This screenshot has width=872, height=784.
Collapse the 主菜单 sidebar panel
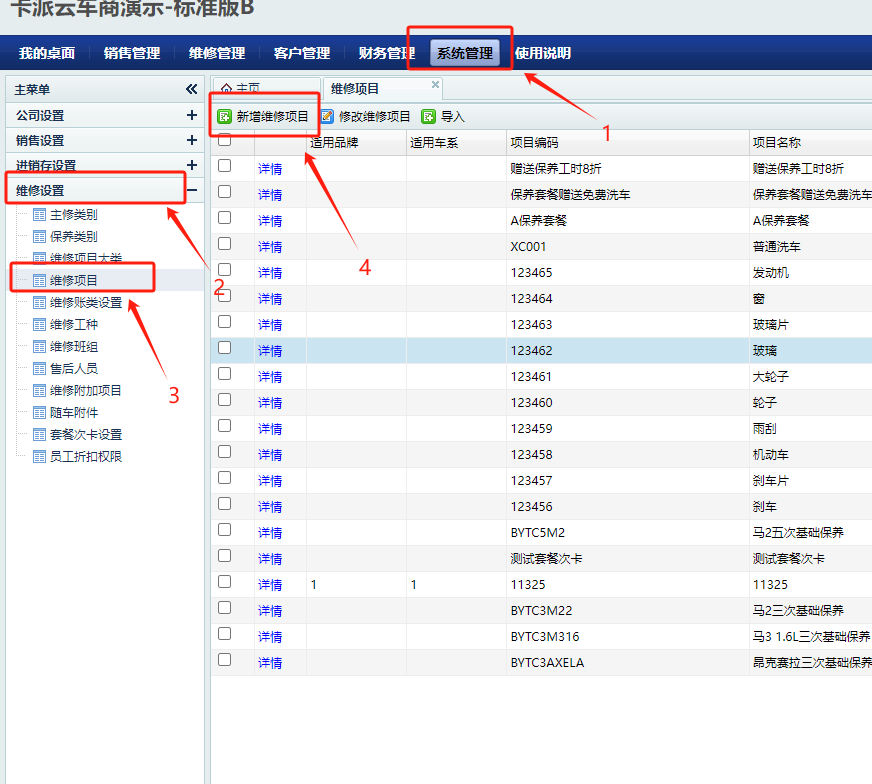191,90
